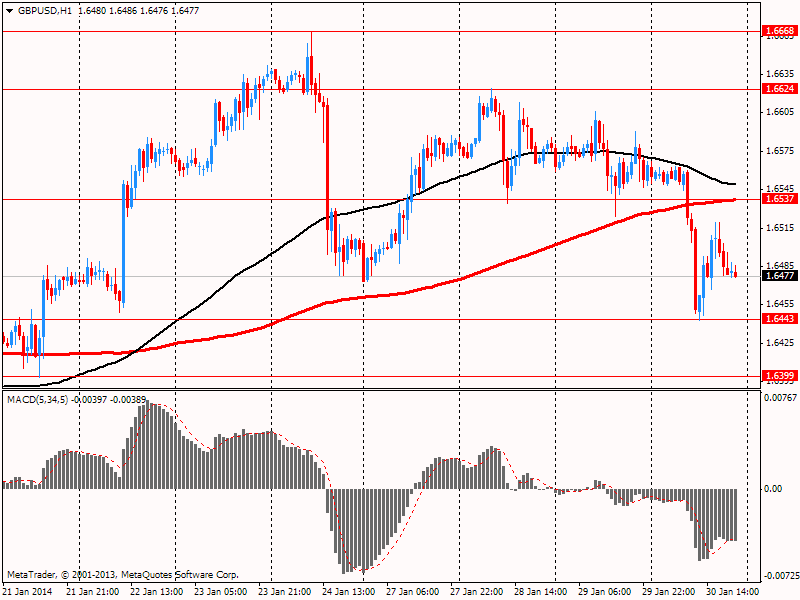
Task: Click the 24 Jan 13:00 time label
Action: [349, 592]
